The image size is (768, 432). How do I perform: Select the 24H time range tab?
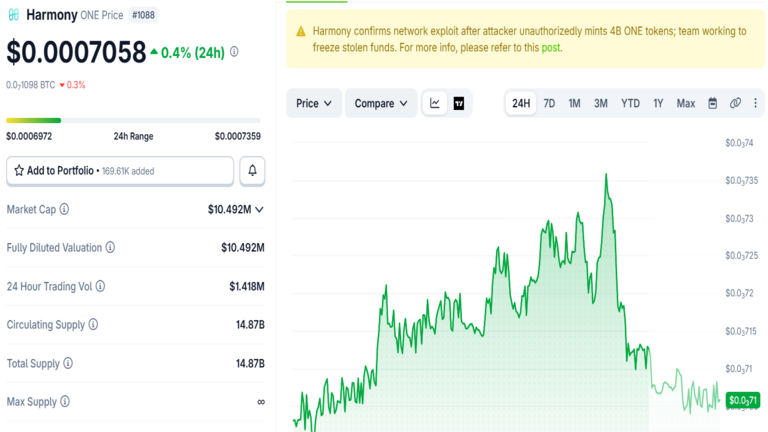tap(521, 103)
